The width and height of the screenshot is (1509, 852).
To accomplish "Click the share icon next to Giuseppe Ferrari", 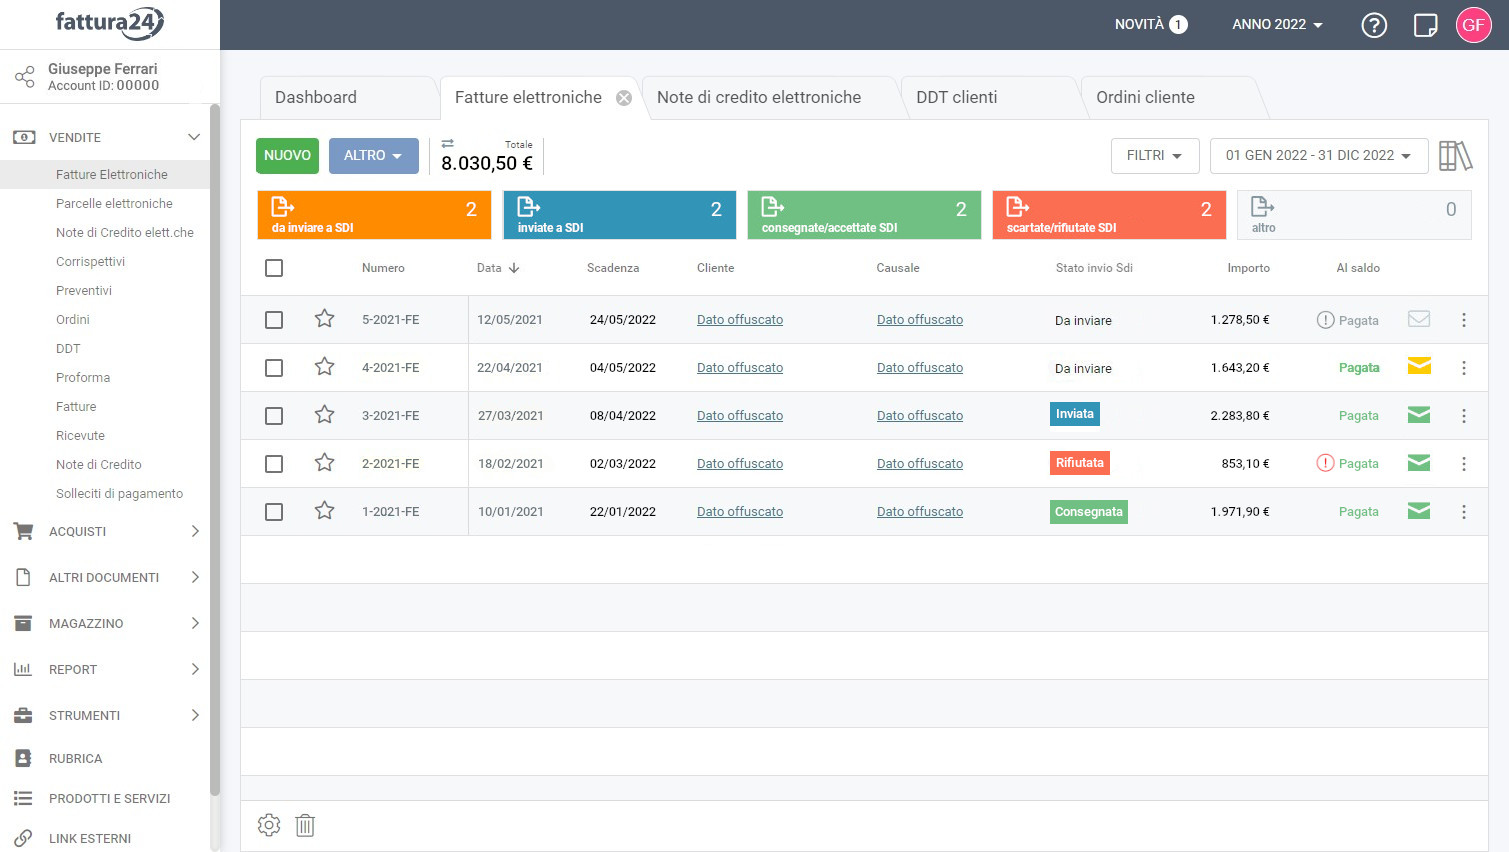I will (x=24, y=76).
